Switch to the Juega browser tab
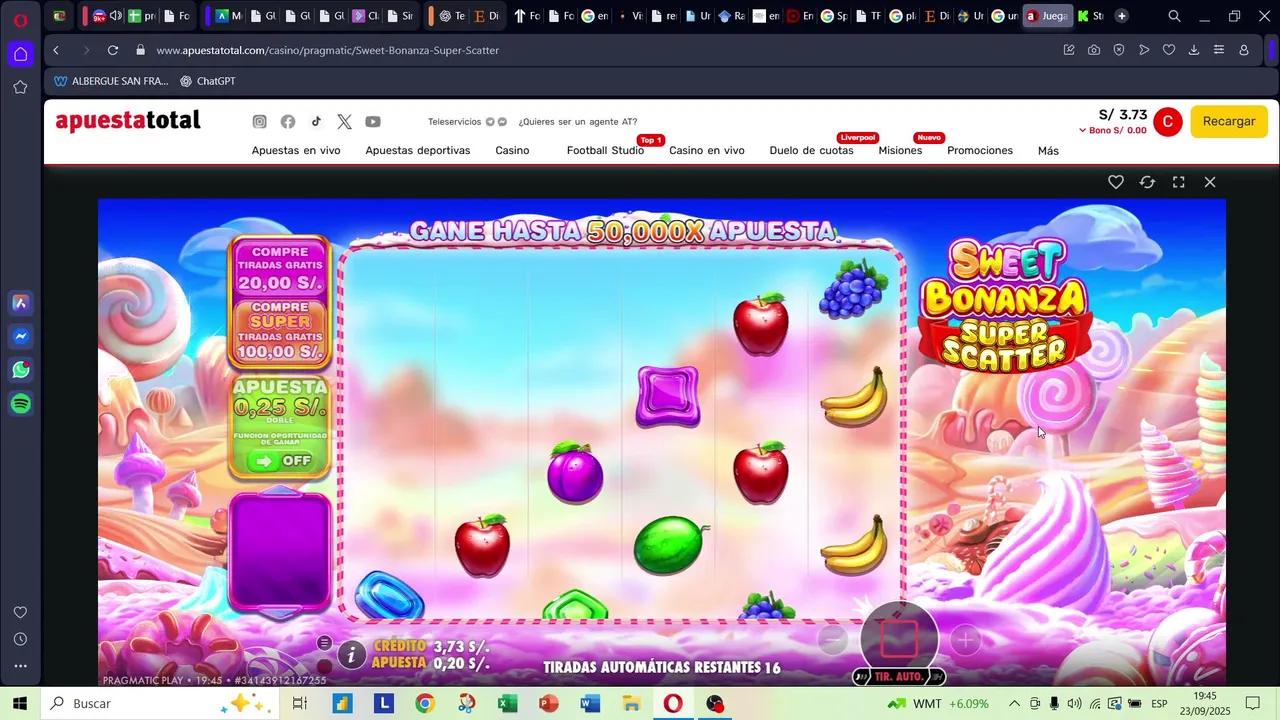The image size is (1280, 720). click(x=1048, y=16)
